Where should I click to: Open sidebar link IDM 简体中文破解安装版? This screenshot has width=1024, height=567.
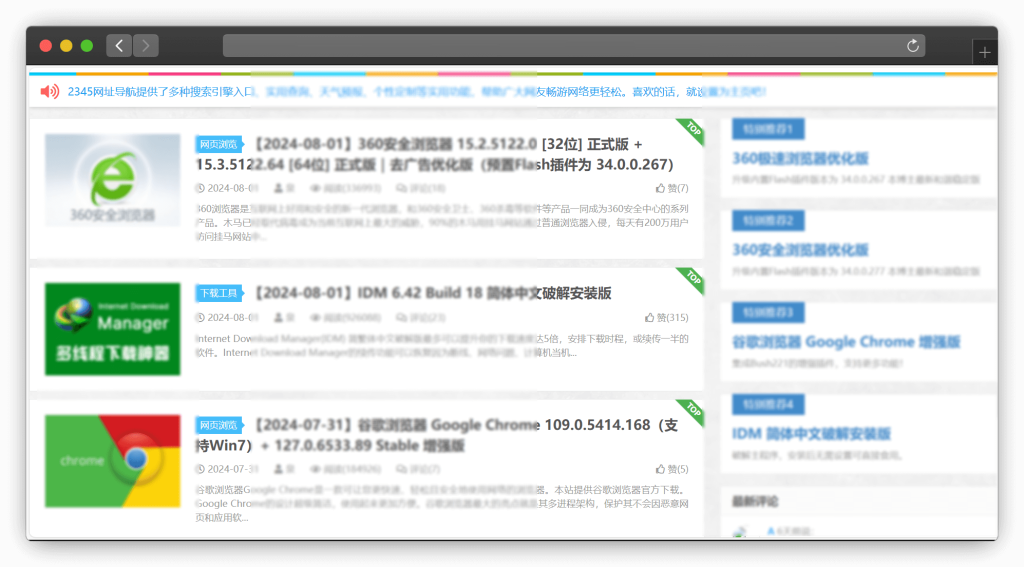[x=811, y=434]
